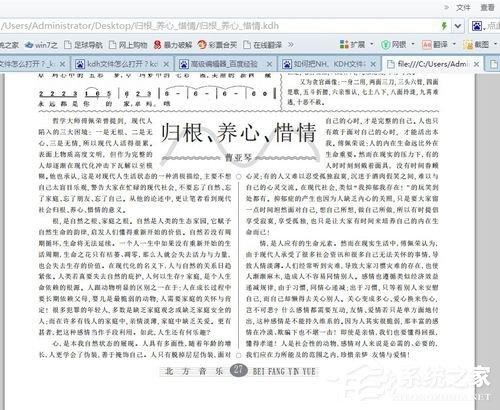
Task: Click the 扩展 extensions button
Action: [x=352, y=44]
